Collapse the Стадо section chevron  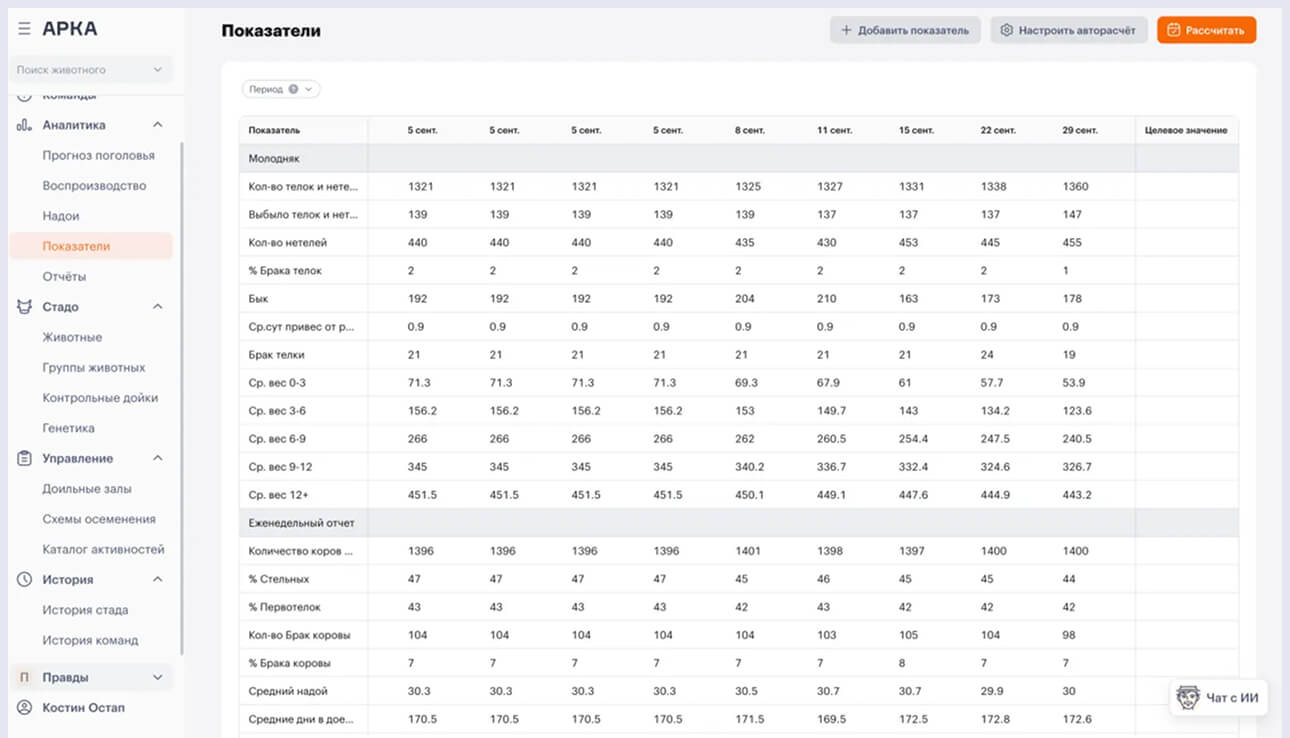(x=157, y=307)
